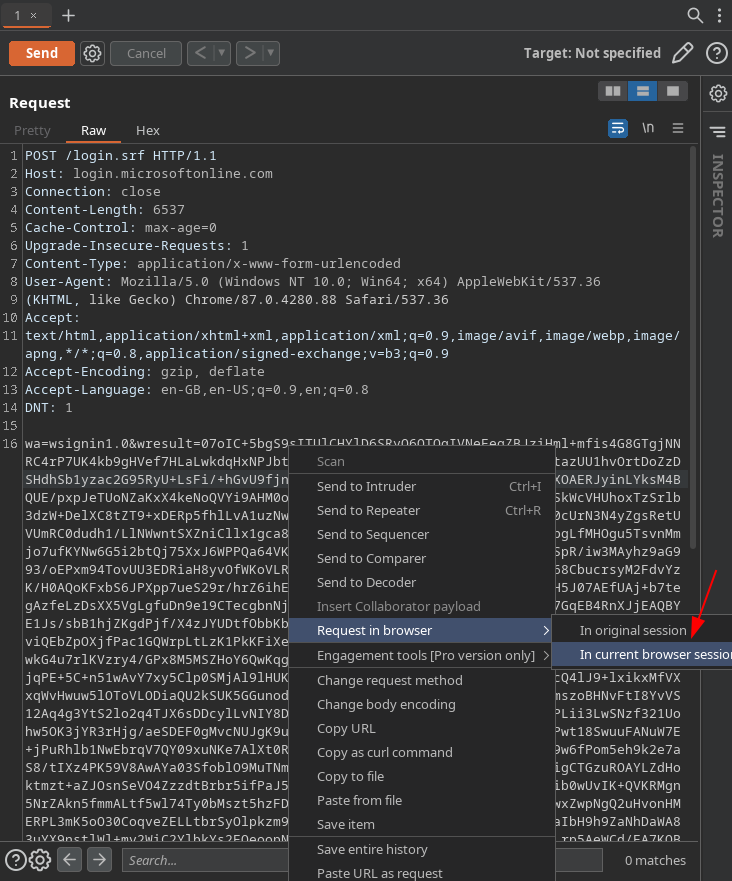Open search settings gear at bottom left
The image size is (732, 881).
pos(40,860)
